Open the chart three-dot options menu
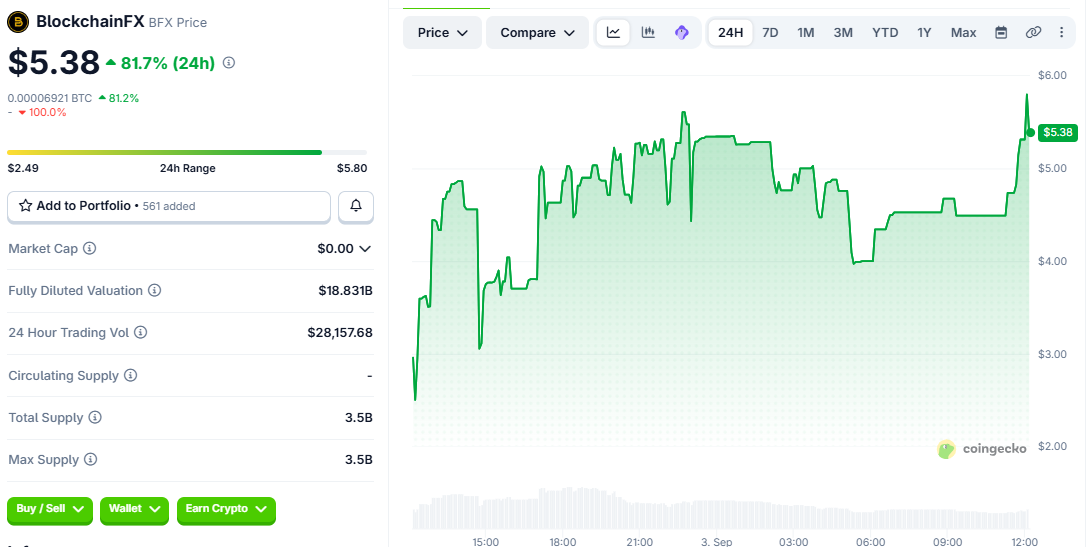Image resolution: width=1086 pixels, height=547 pixels. click(x=1062, y=33)
